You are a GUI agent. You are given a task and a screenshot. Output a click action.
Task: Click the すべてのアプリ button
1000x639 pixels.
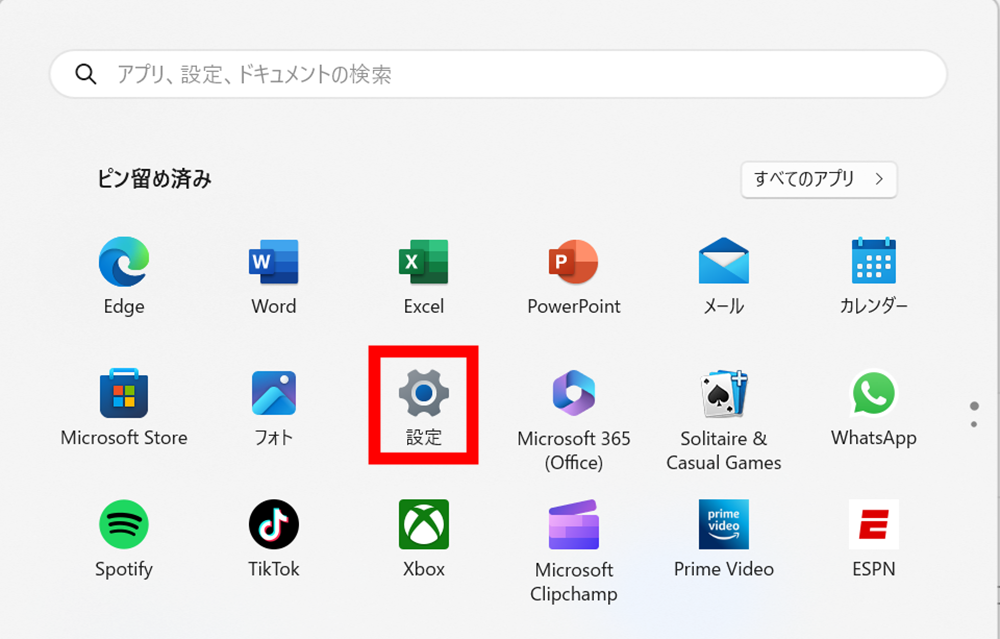pyautogui.click(x=819, y=179)
